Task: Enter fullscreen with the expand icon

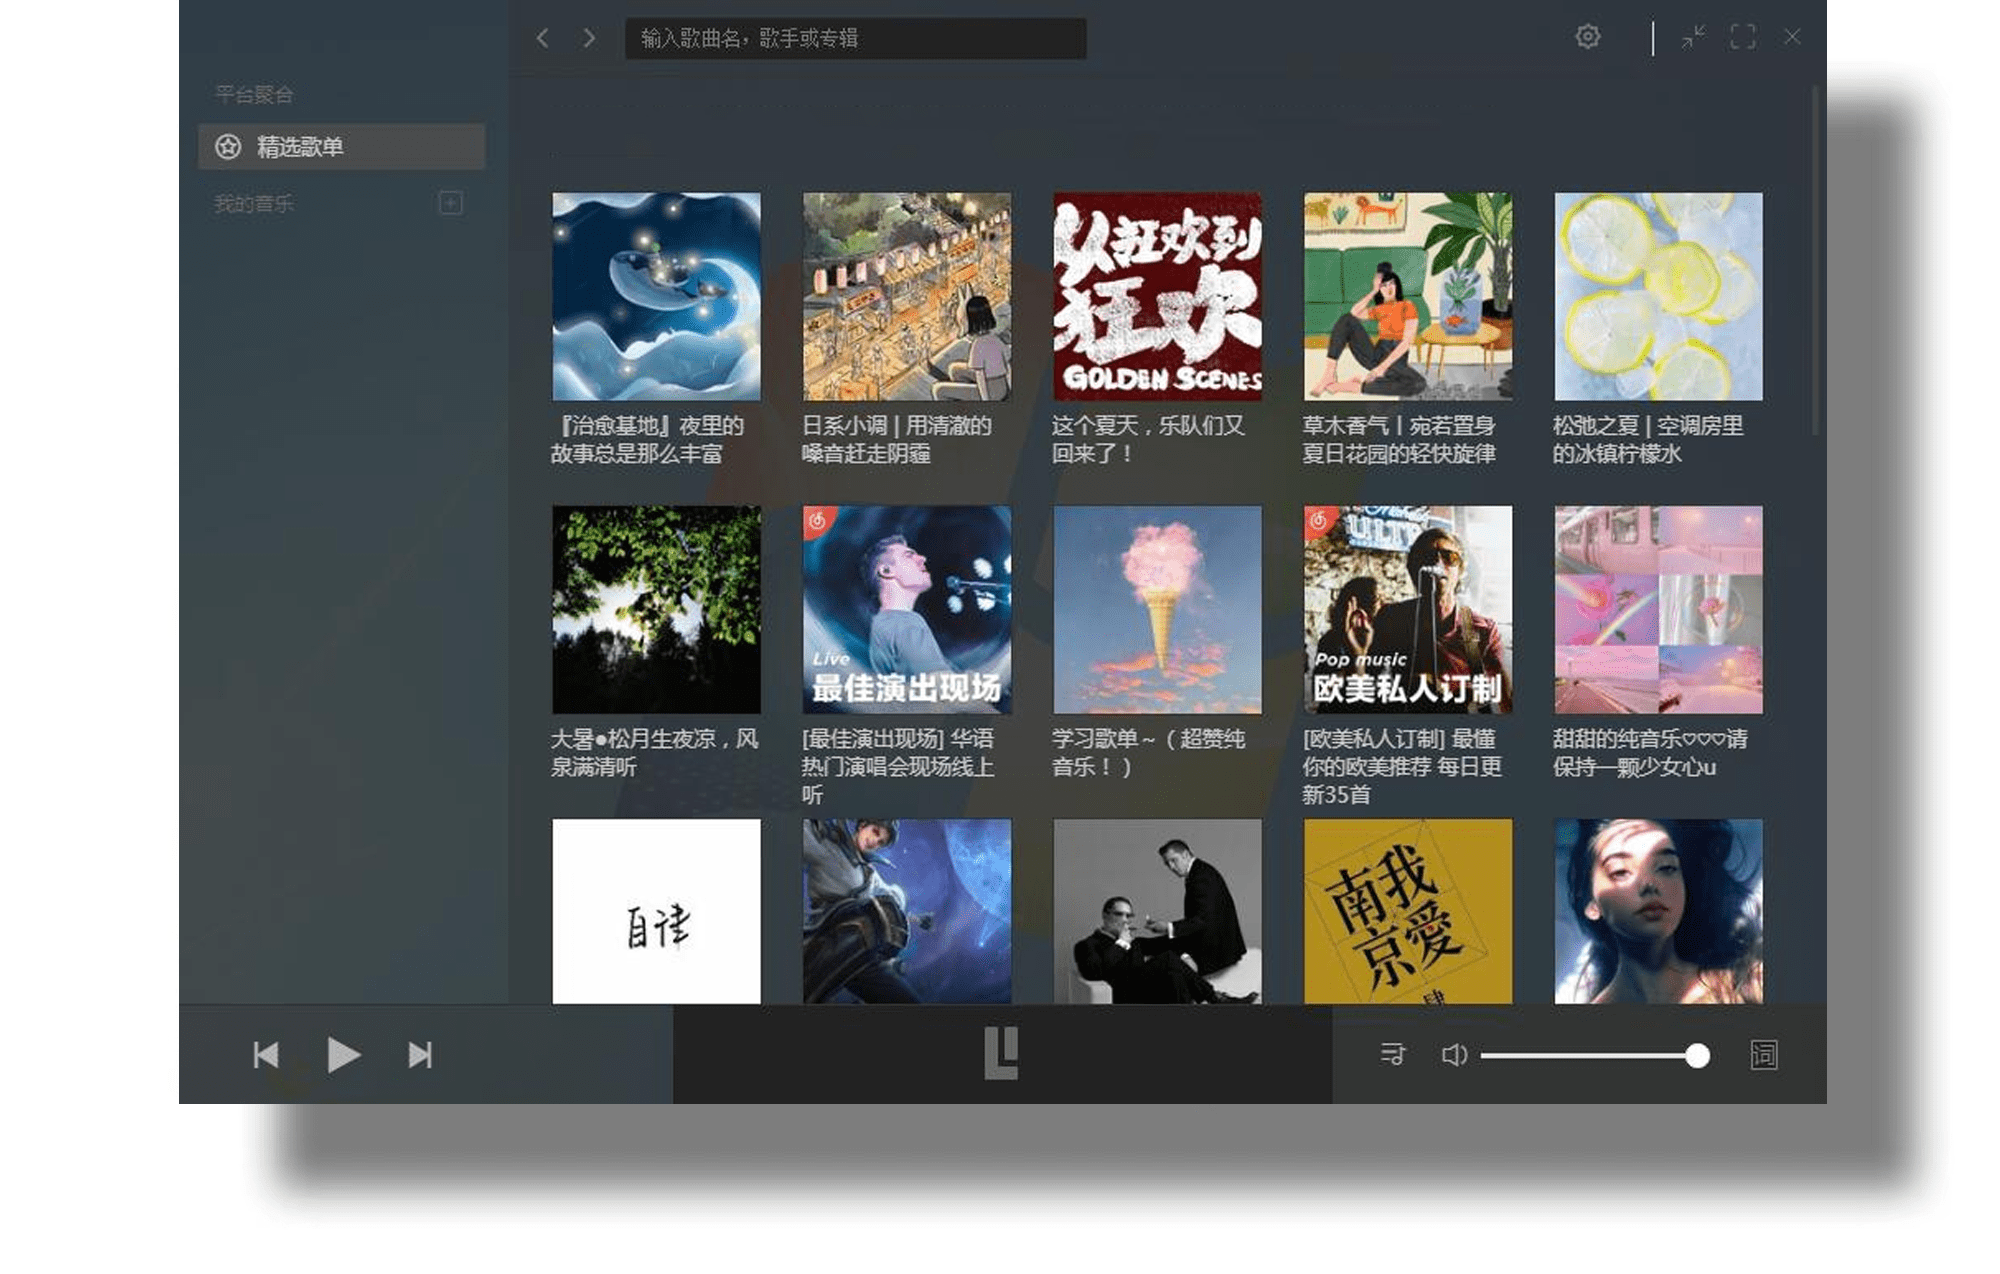Action: 1743,37
